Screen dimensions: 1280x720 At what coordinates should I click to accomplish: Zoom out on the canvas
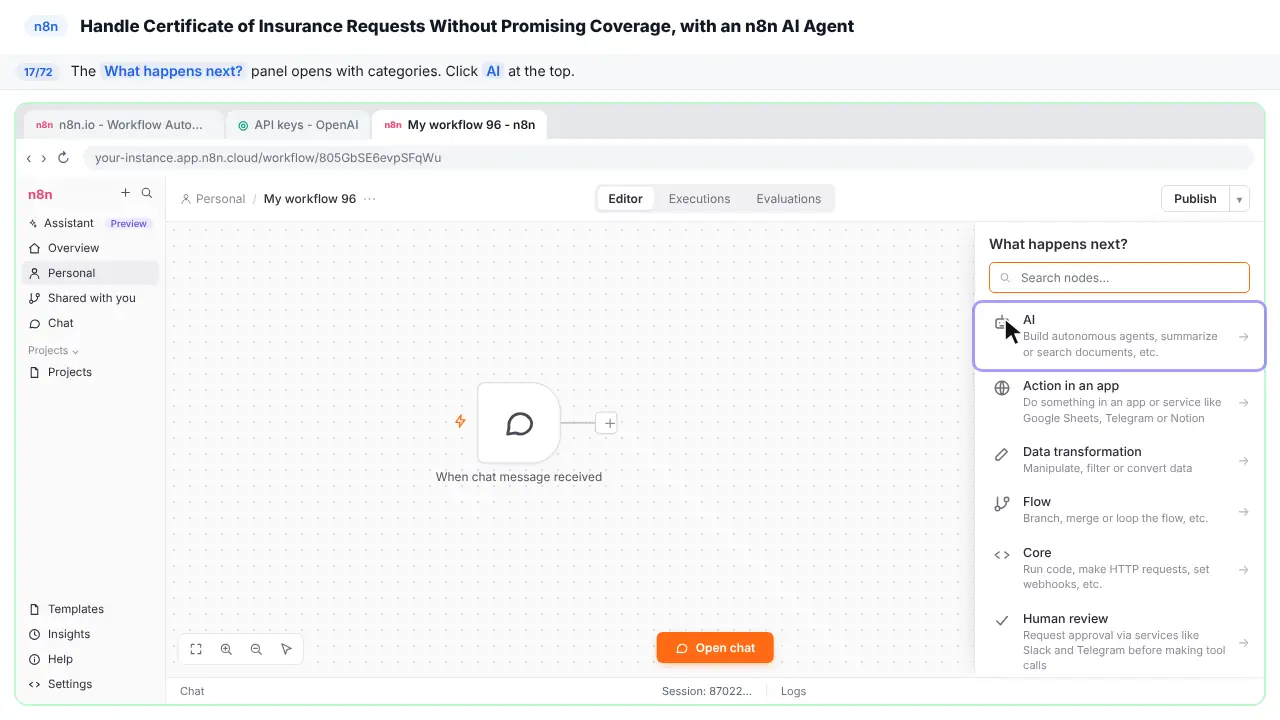256,649
